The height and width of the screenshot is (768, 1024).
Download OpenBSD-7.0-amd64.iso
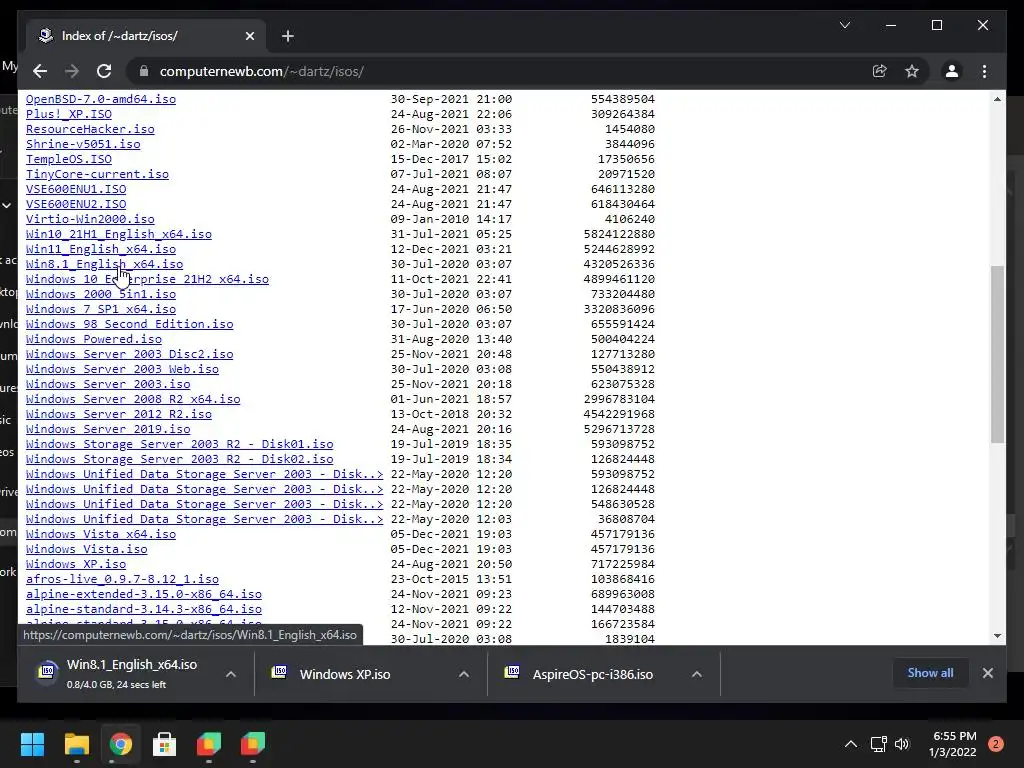click(101, 99)
